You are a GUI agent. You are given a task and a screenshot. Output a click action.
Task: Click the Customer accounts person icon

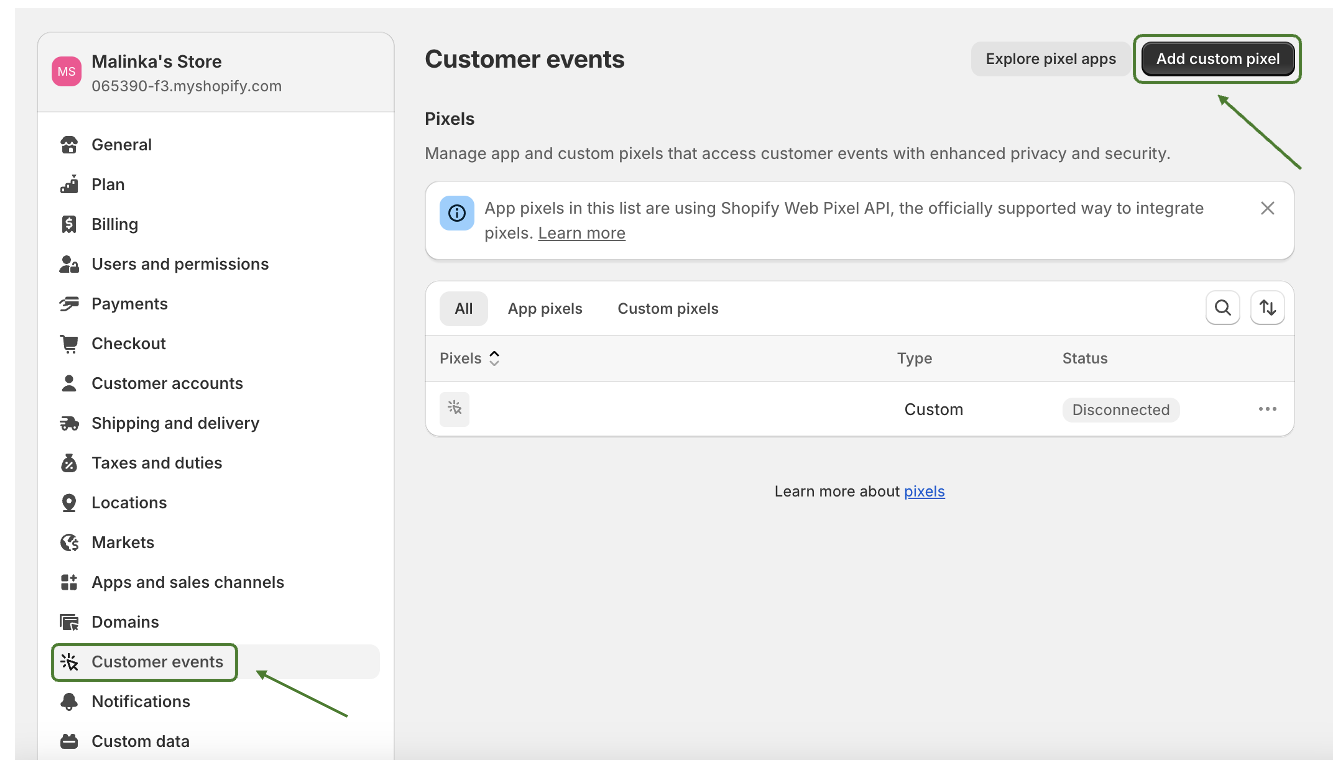[69, 384]
